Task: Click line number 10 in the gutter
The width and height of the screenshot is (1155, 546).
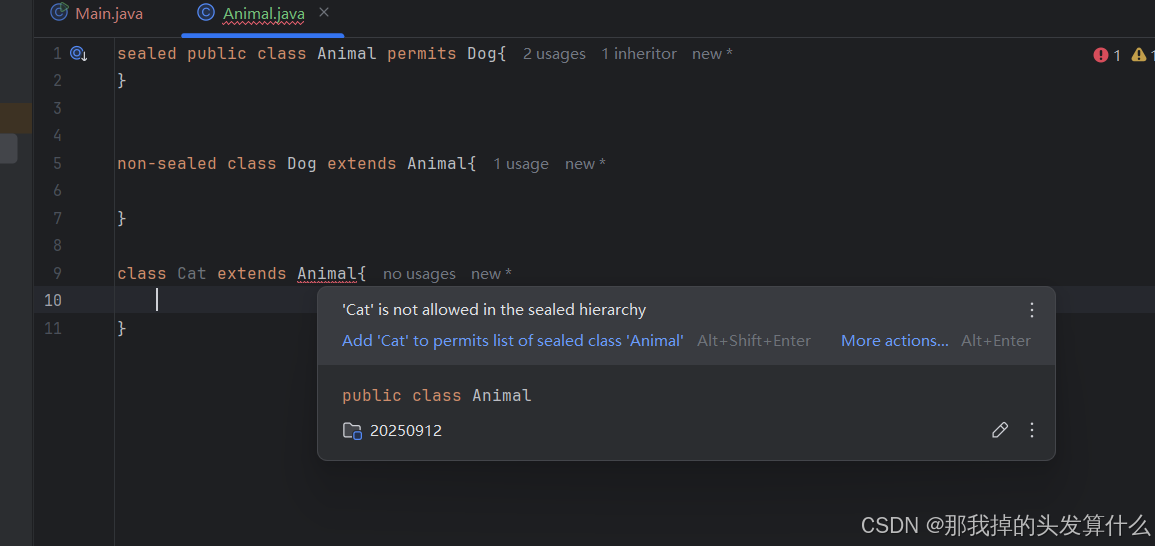Action: point(52,301)
